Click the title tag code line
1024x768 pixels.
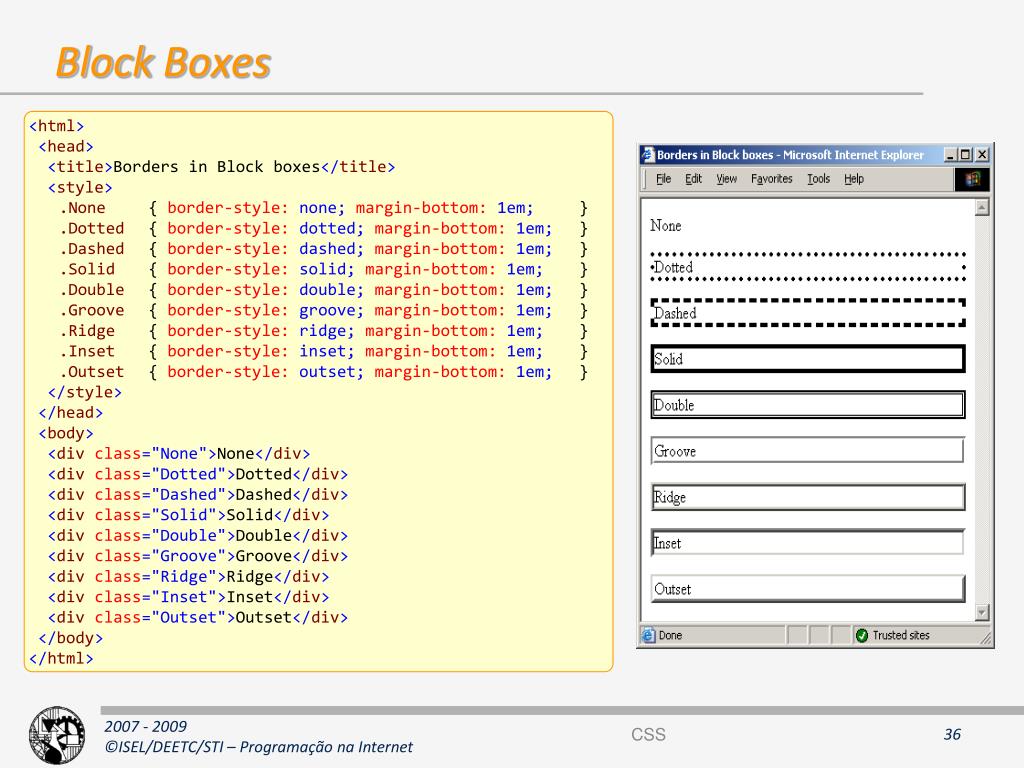click(221, 167)
